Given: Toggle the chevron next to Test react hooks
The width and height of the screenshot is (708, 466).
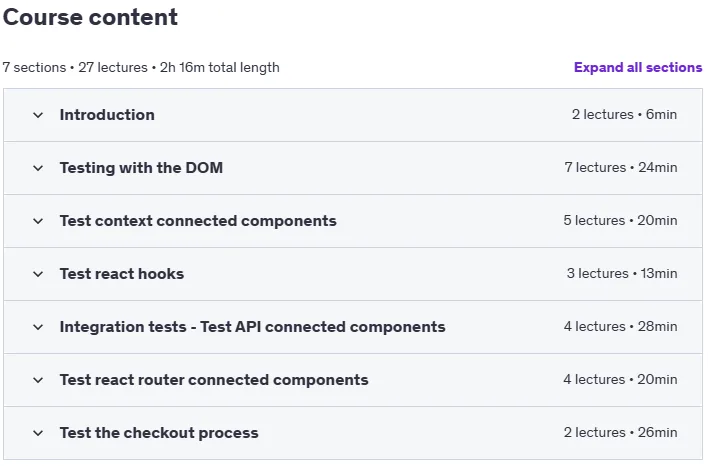Looking at the screenshot, I should click(x=38, y=274).
